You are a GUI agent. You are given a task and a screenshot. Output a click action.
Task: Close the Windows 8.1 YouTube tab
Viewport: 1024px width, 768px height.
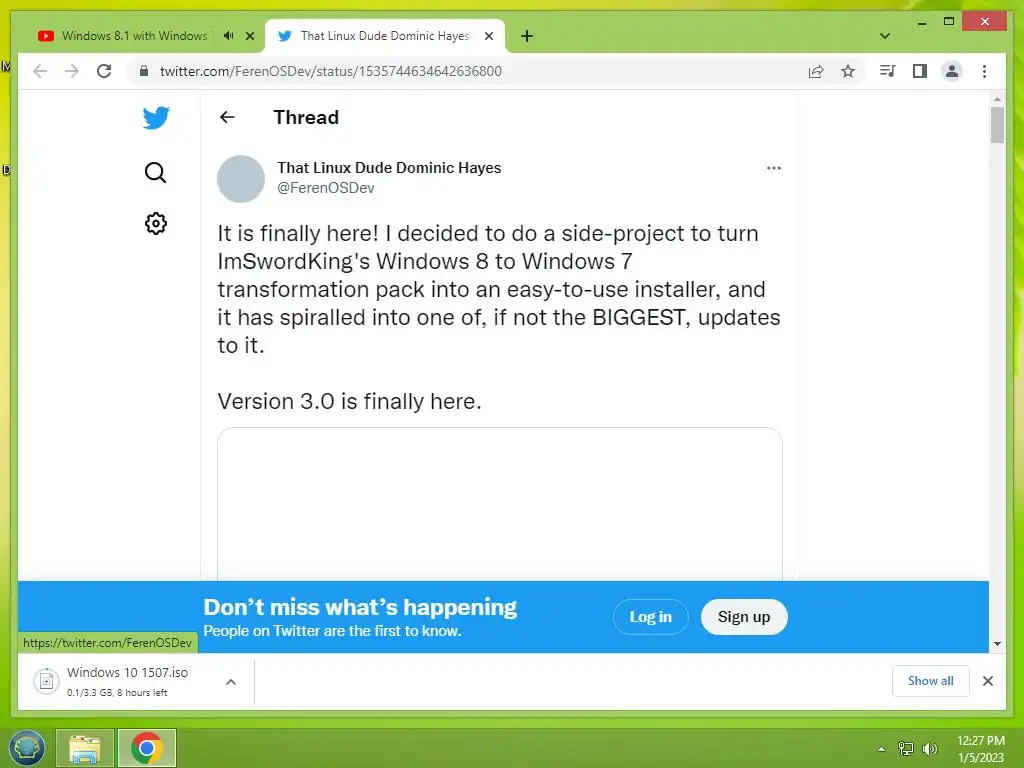(x=249, y=36)
